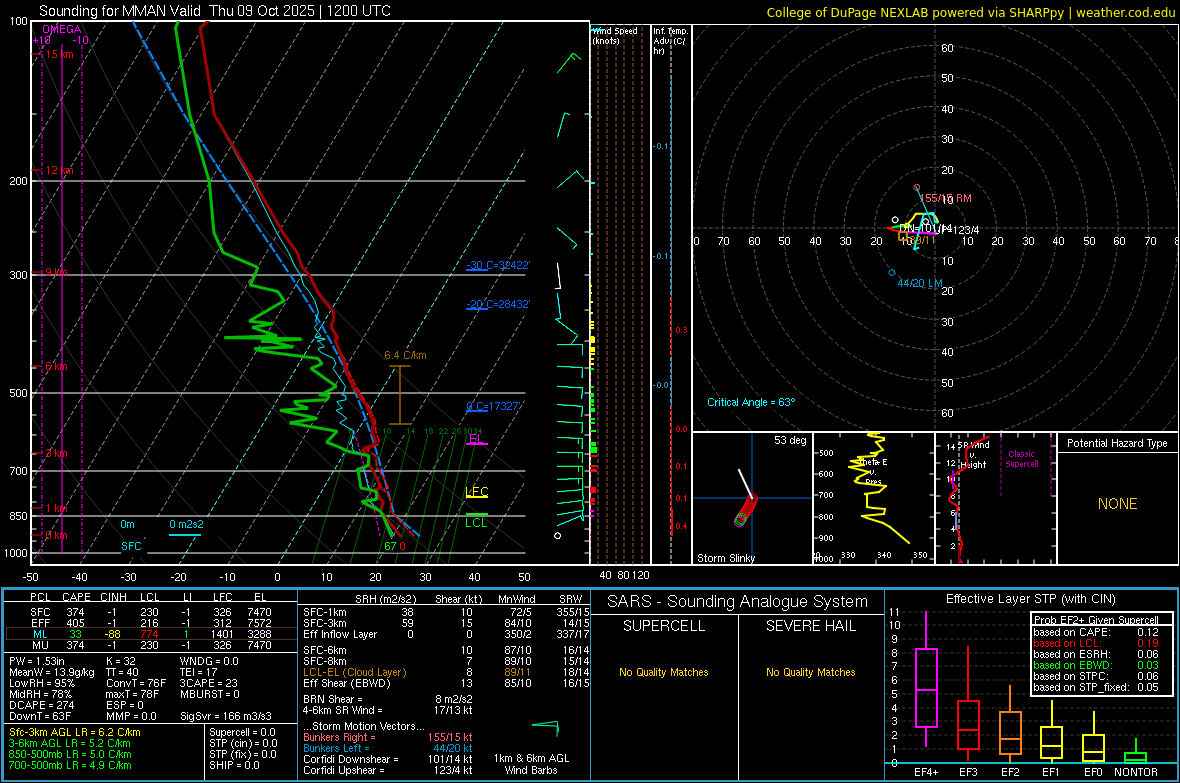
Task: Click the '-30 C=32422' temperature level label
Action: click(x=498, y=265)
